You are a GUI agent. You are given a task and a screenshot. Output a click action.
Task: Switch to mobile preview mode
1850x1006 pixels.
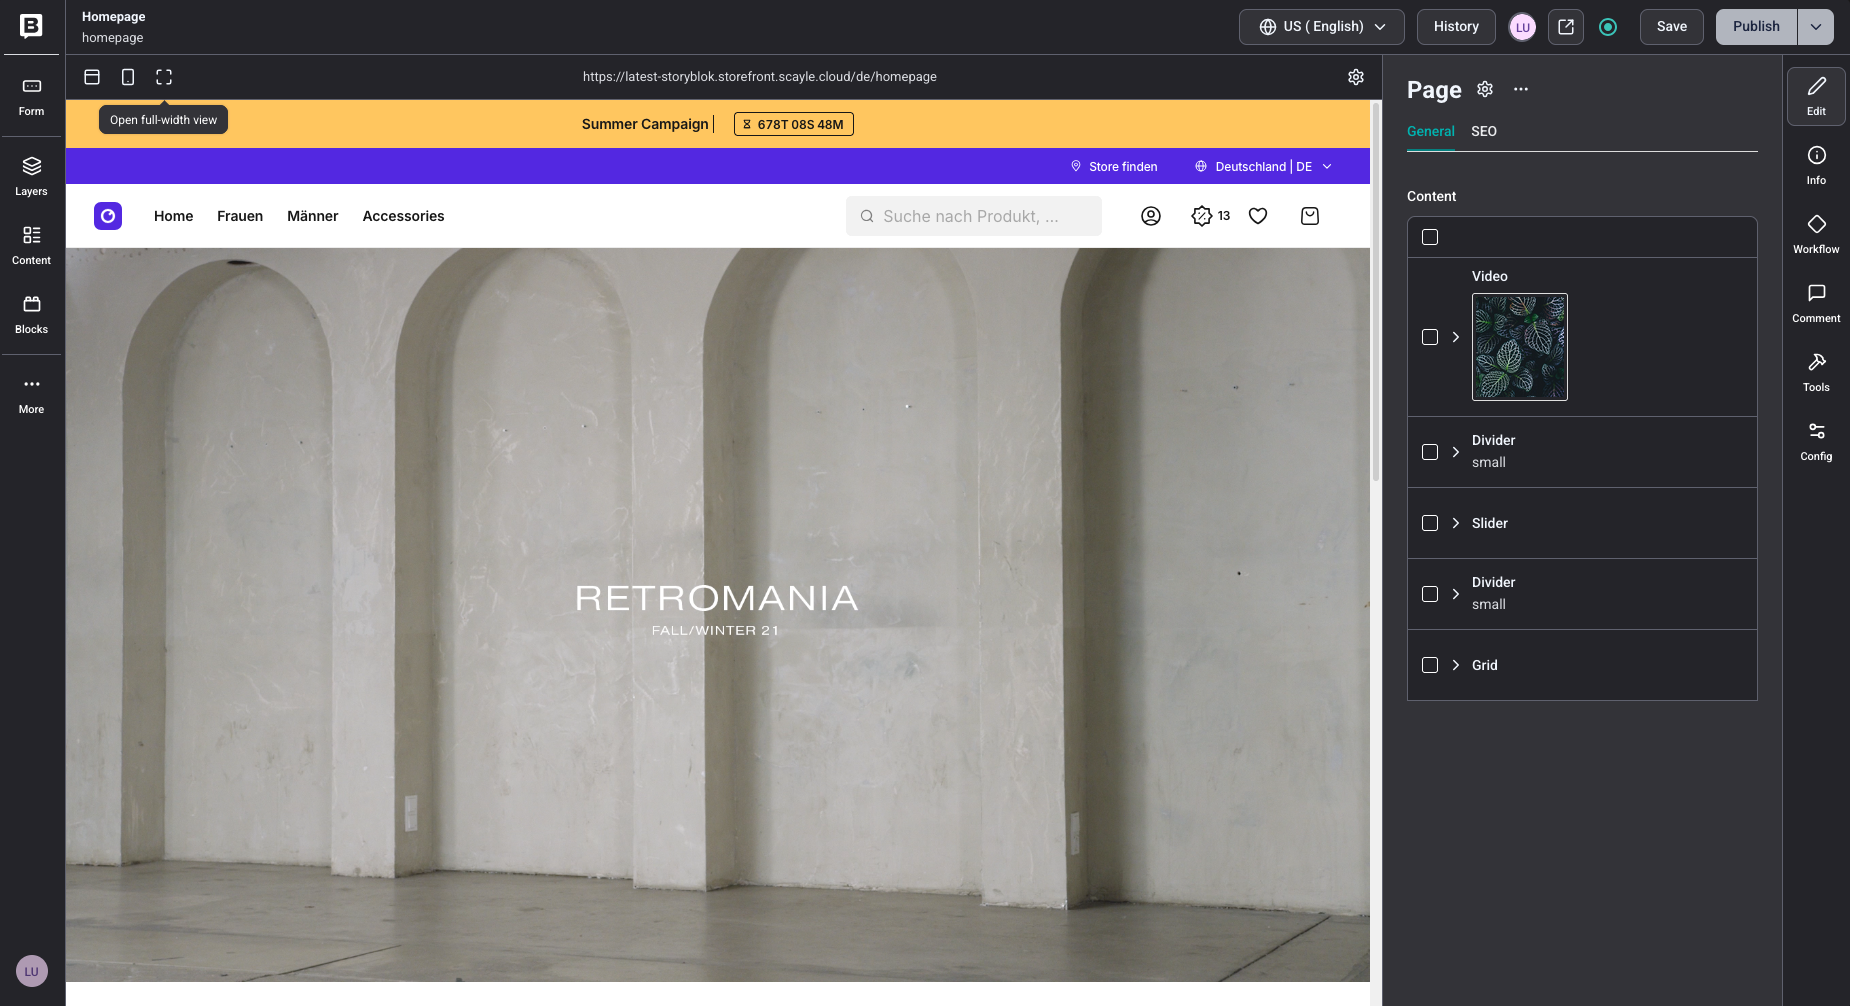point(127,76)
